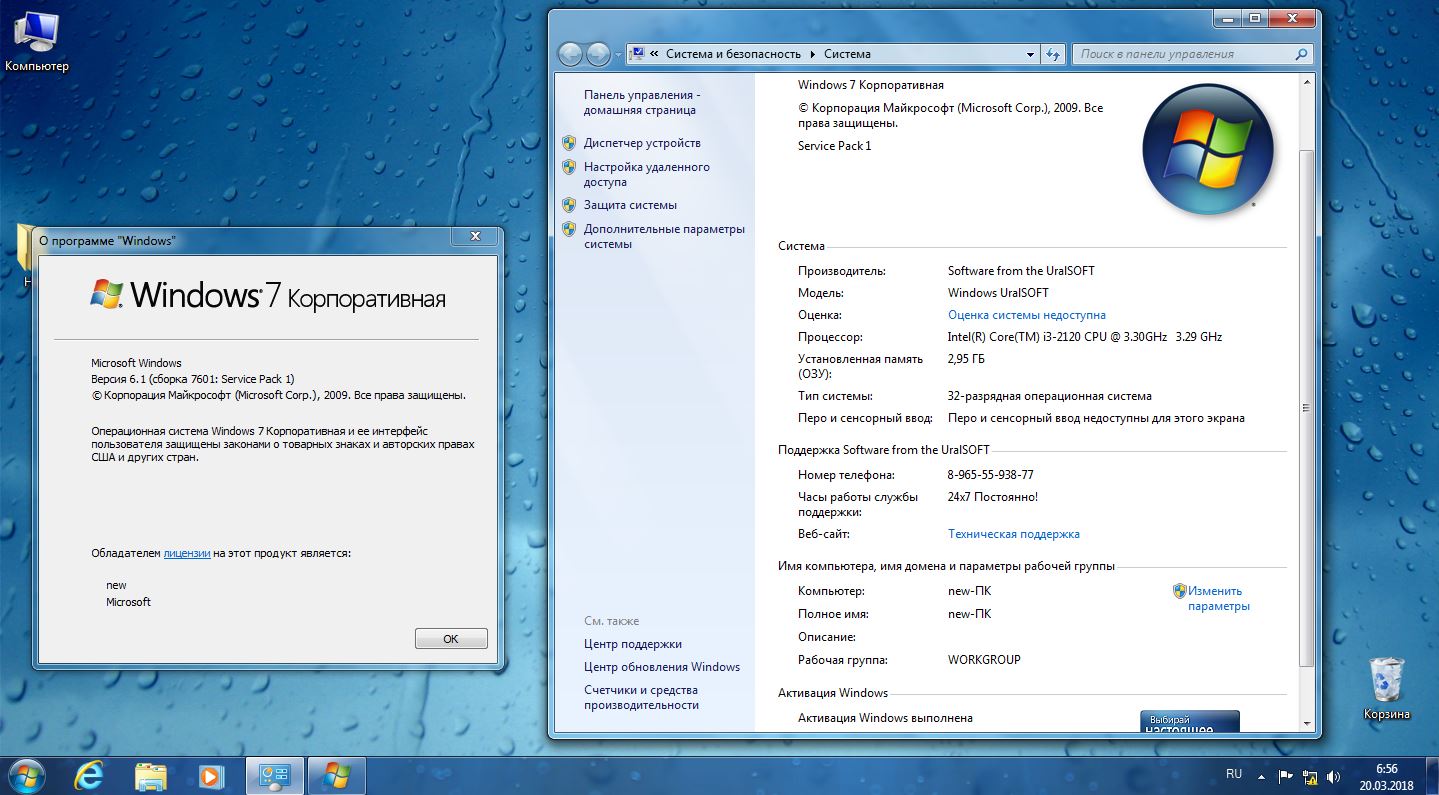Click the лицензии link in About Windows
The image size is (1439, 795).
point(187,553)
